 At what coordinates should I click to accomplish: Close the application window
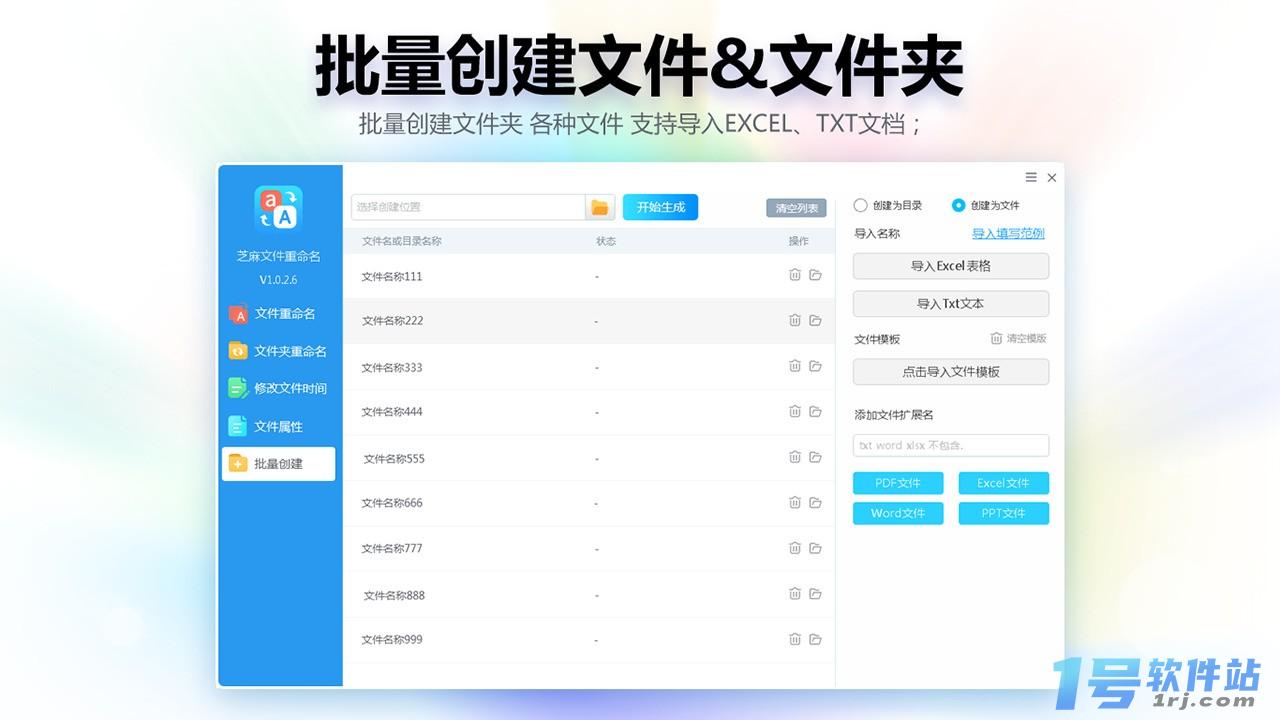1052,177
